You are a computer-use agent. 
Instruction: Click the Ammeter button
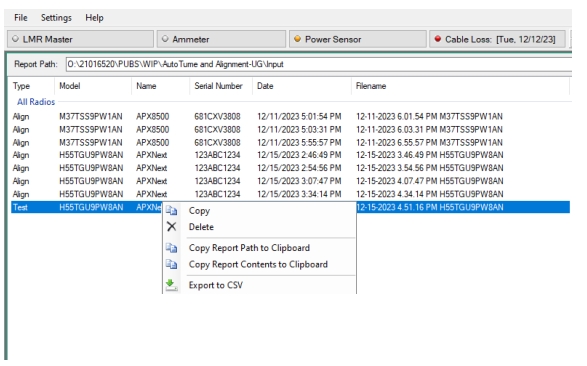(221, 39)
